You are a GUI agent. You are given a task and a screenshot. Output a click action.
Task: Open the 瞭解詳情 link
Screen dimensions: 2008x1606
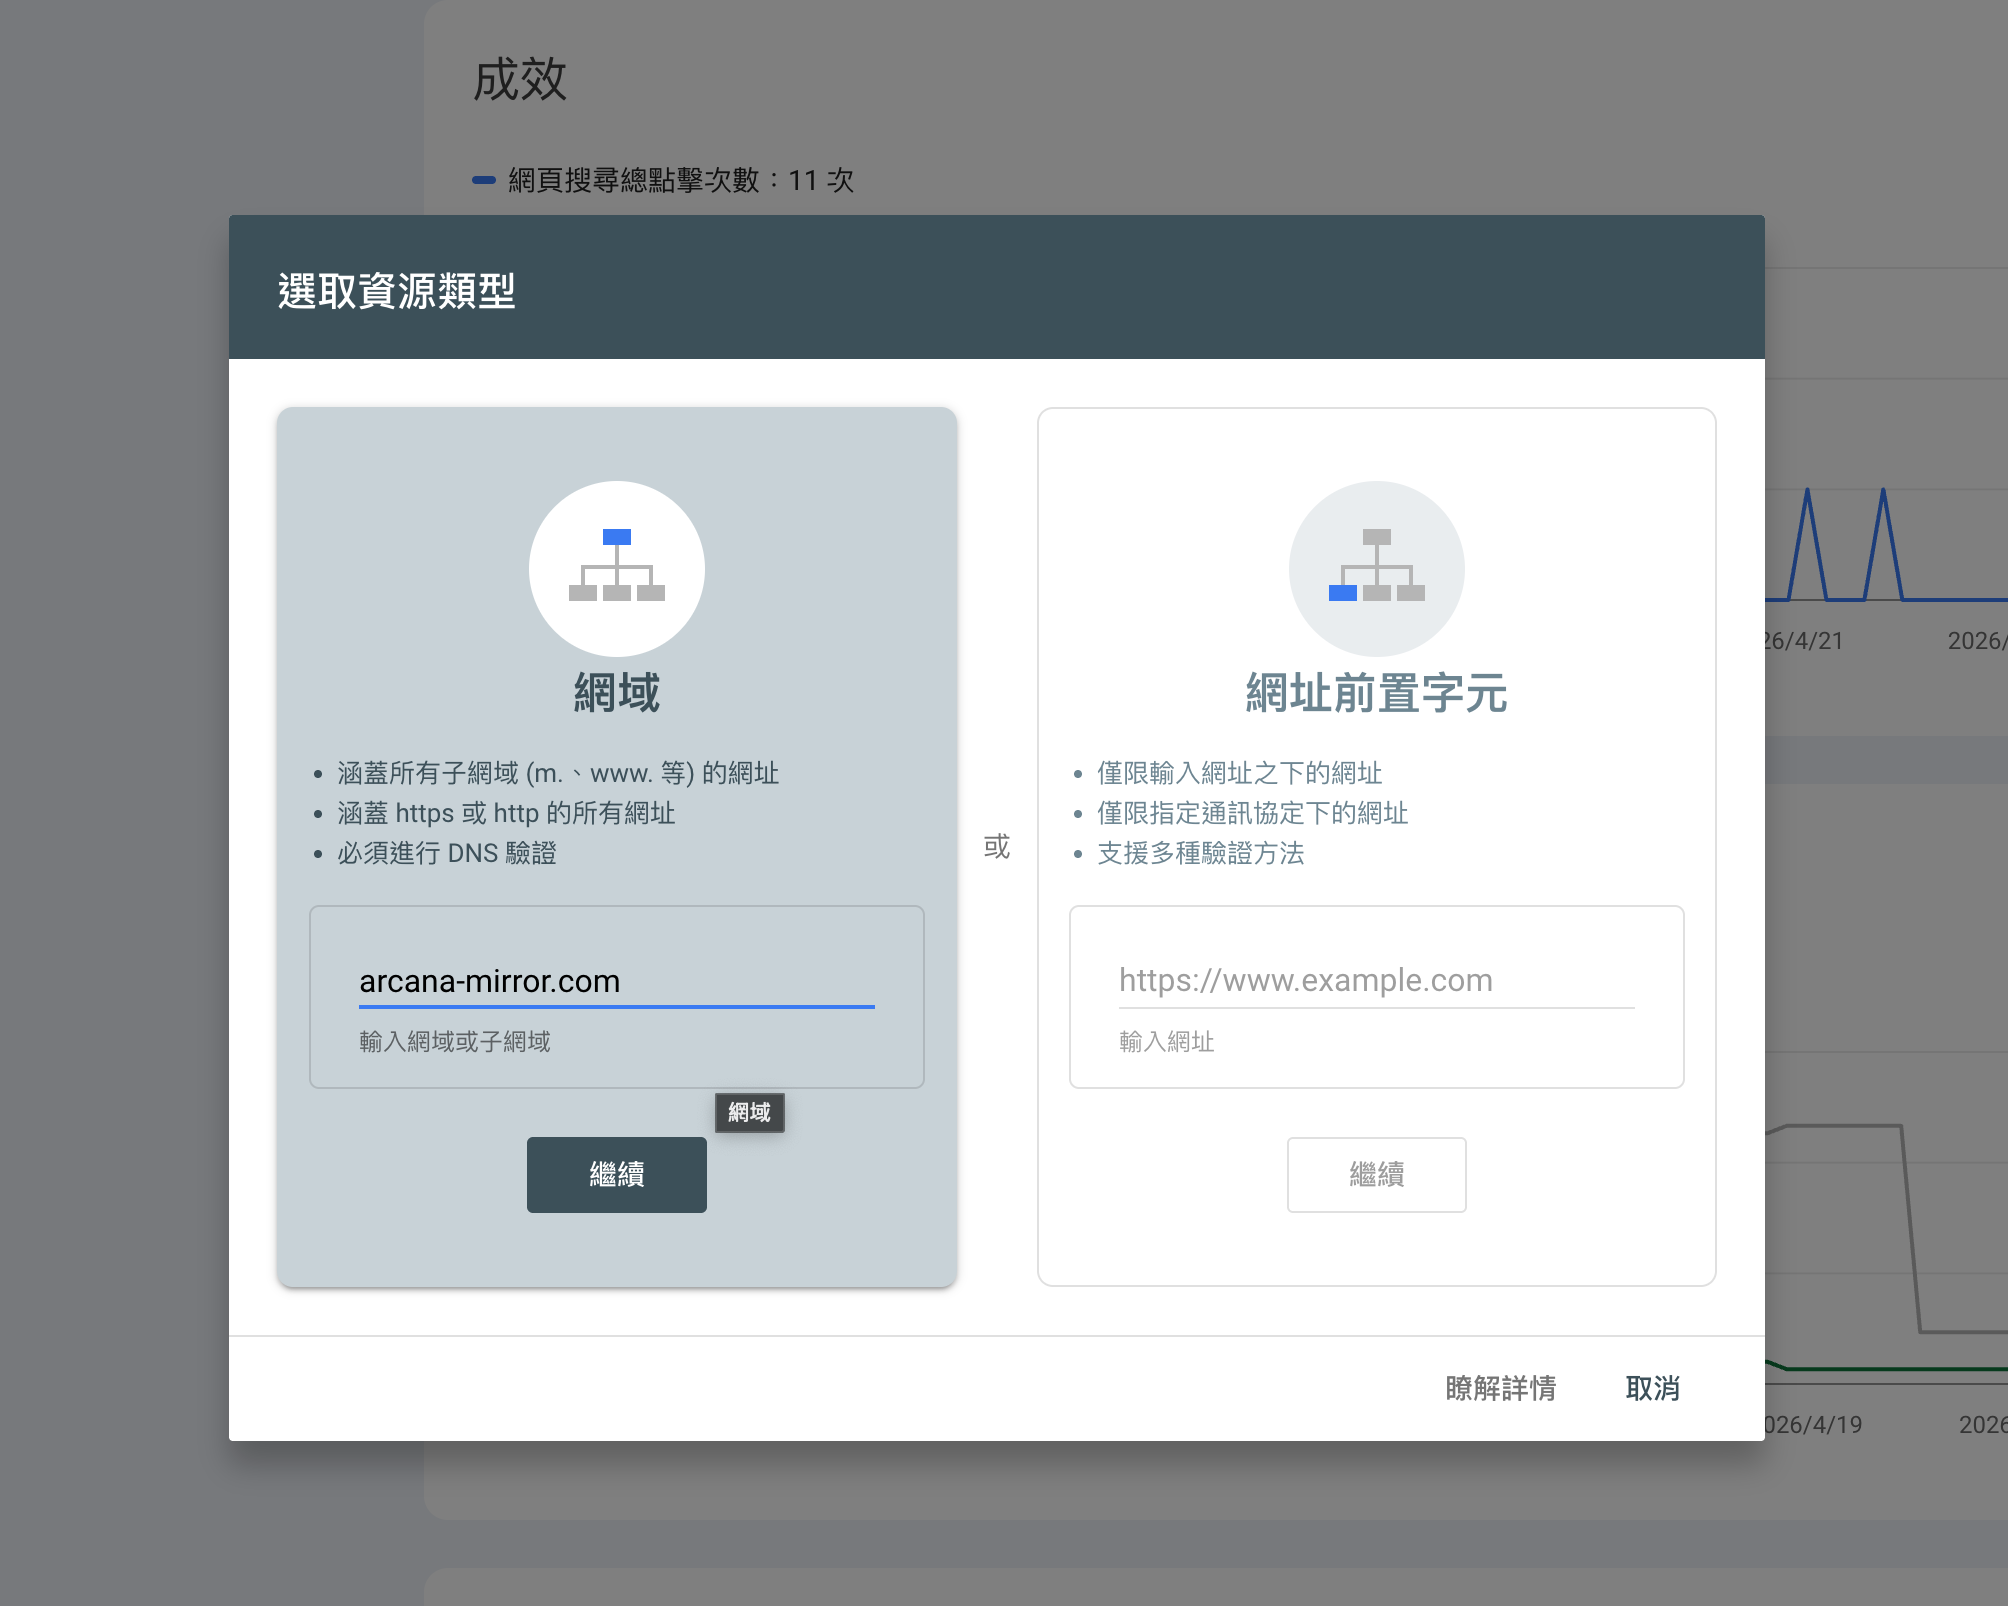tap(1501, 1388)
